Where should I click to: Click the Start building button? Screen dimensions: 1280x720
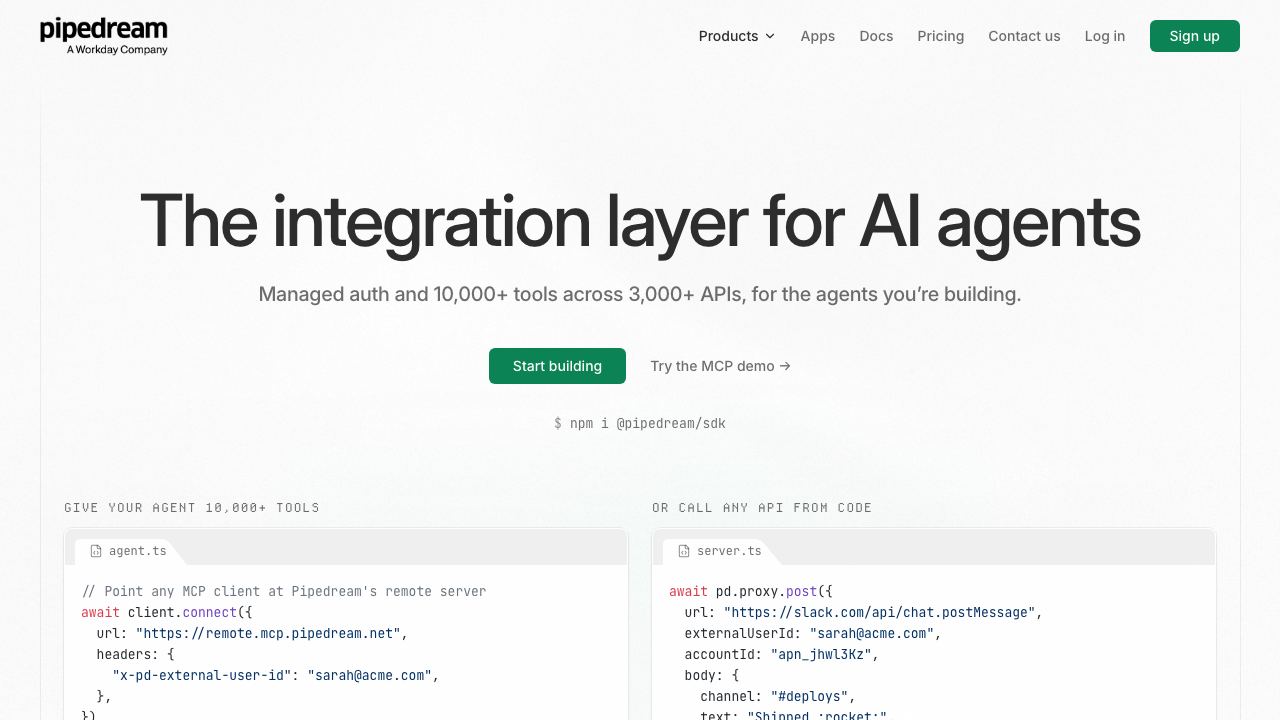tap(557, 366)
